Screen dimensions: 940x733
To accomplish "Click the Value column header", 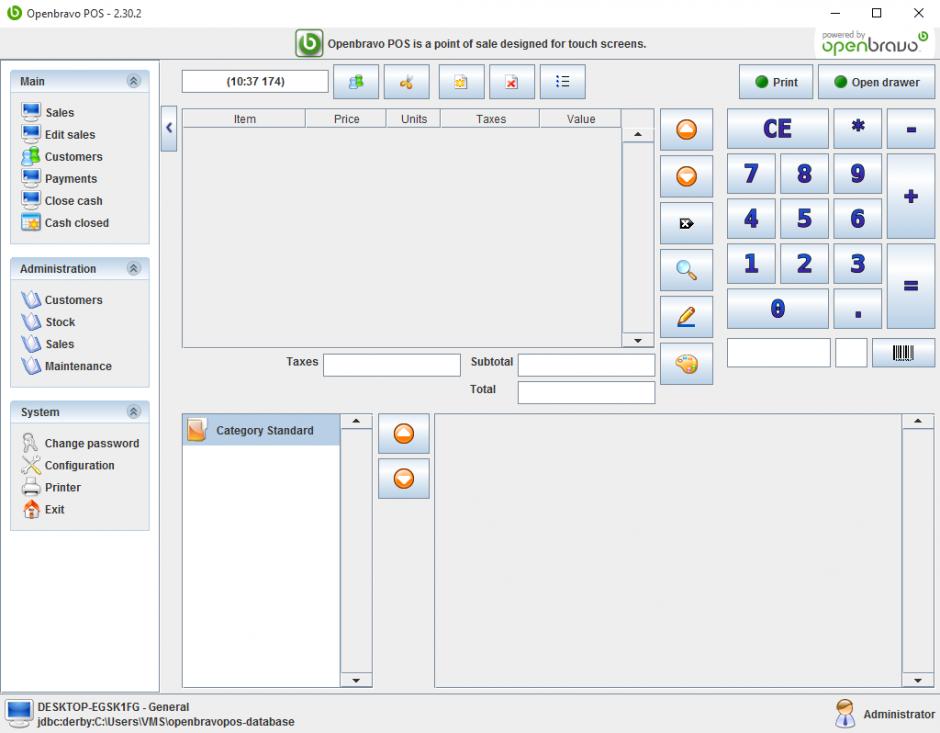I will 580,119.
